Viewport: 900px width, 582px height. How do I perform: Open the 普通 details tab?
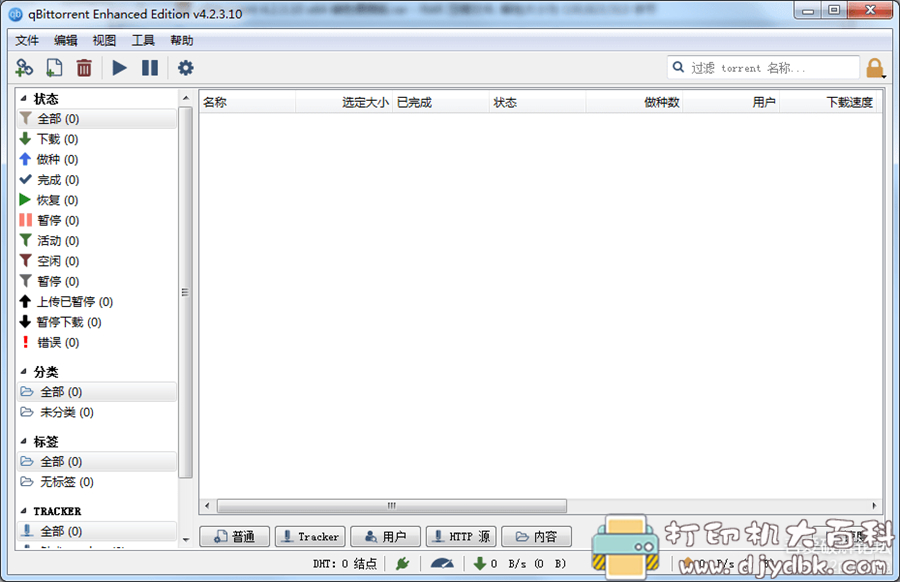235,537
